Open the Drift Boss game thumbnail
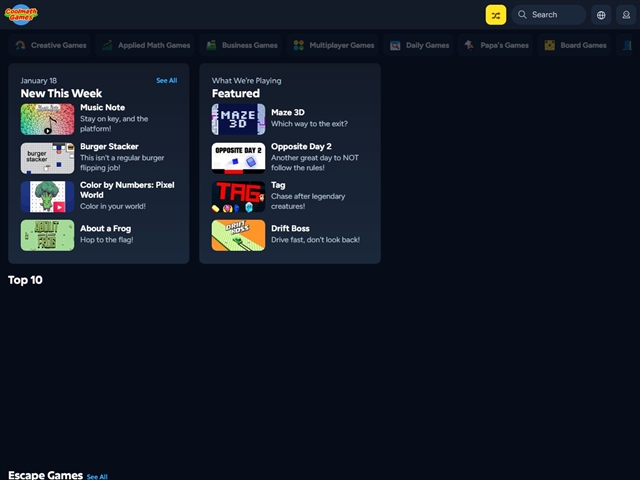 (238, 235)
